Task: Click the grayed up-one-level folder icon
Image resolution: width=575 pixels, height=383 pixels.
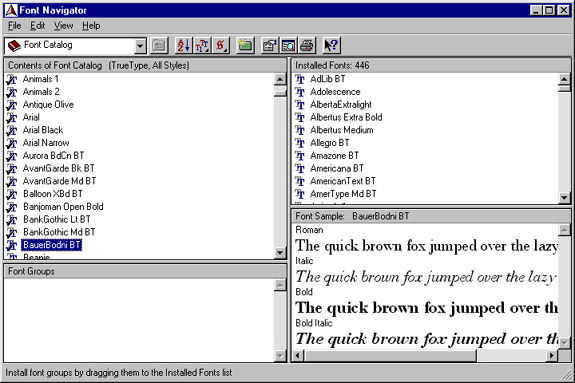Action: pos(159,45)
